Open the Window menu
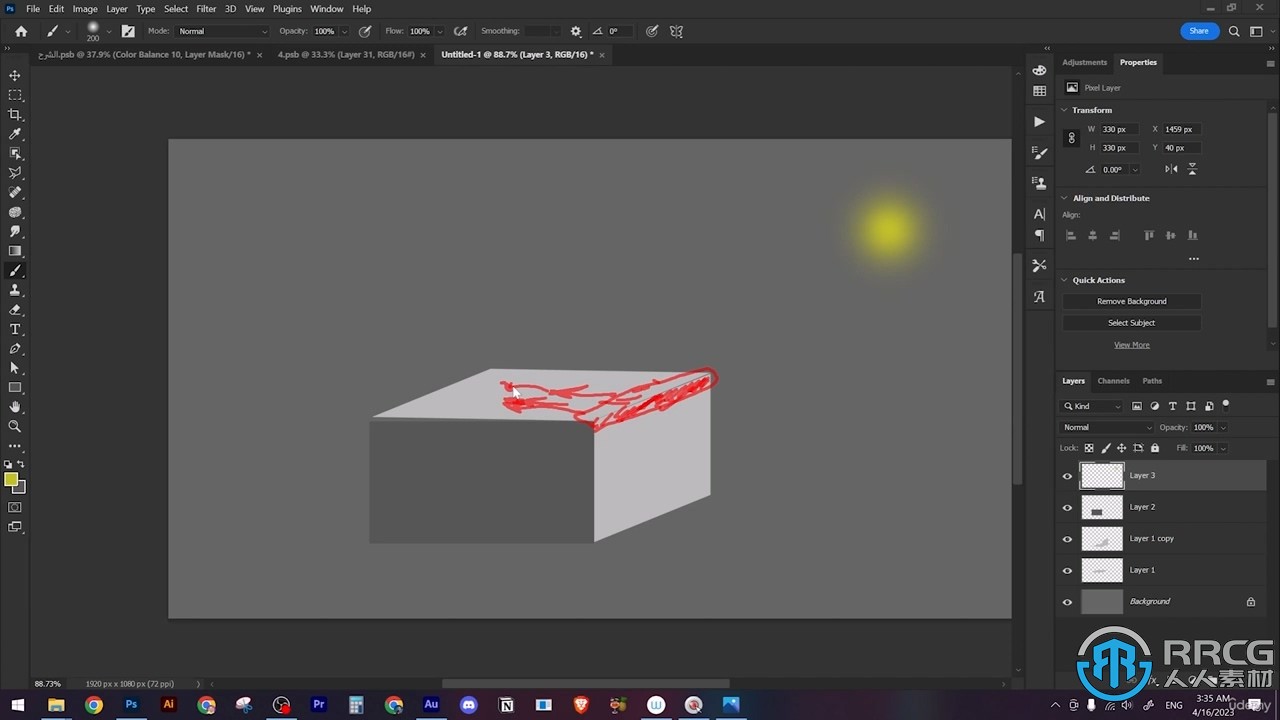1280x720 pixels. pos(327,9)
